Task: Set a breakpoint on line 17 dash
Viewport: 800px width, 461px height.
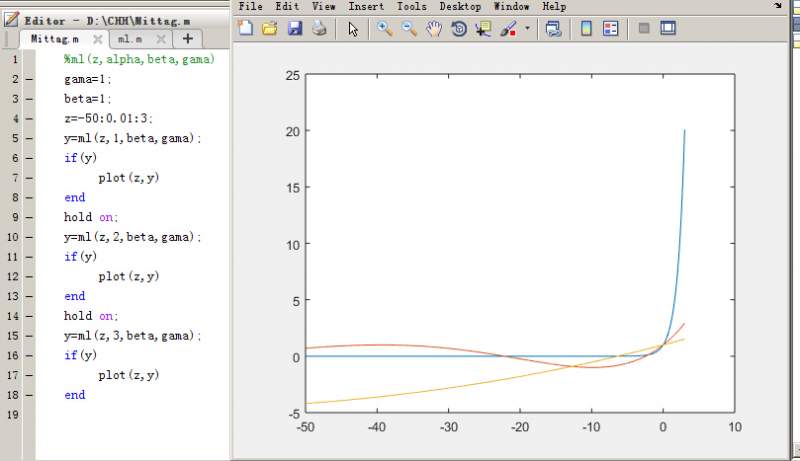Action: click(29, 375)
